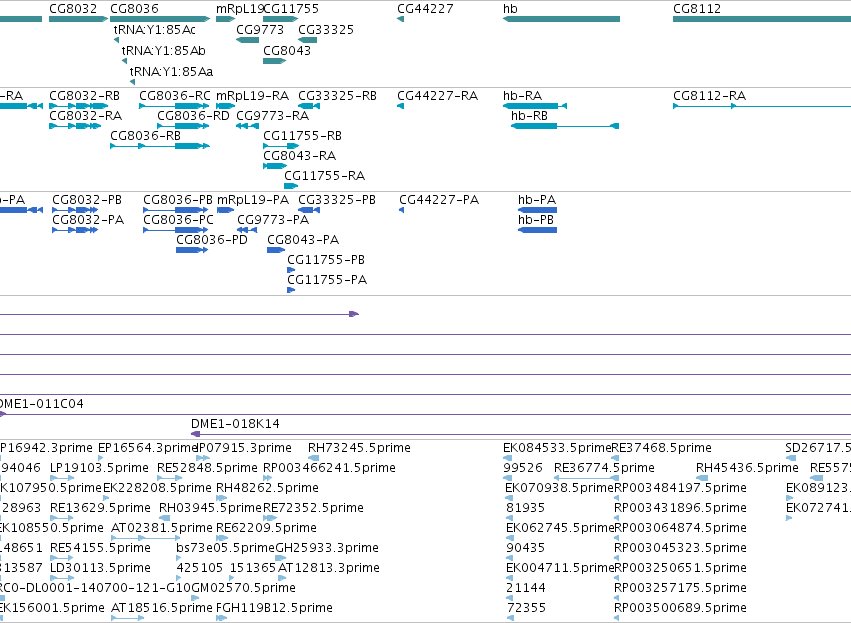Select the DME1-011C04 BAC clone label

point(41,404)
